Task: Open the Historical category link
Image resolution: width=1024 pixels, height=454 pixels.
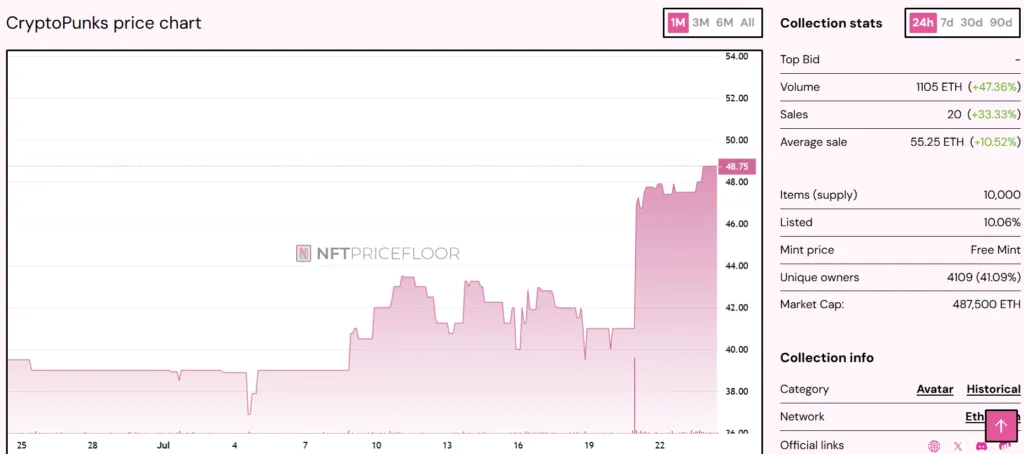Action: tap(993, 389)
